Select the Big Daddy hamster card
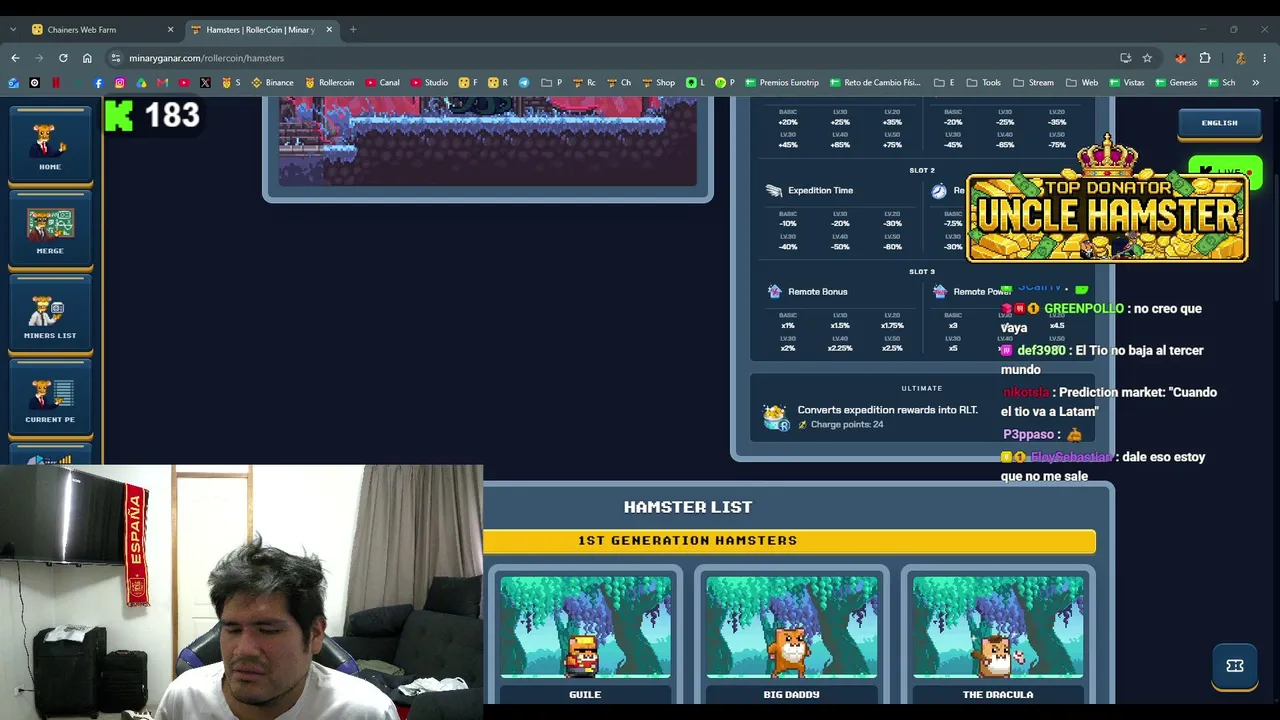The width and height of the screenshot is (1280, 720). point(791,636)
